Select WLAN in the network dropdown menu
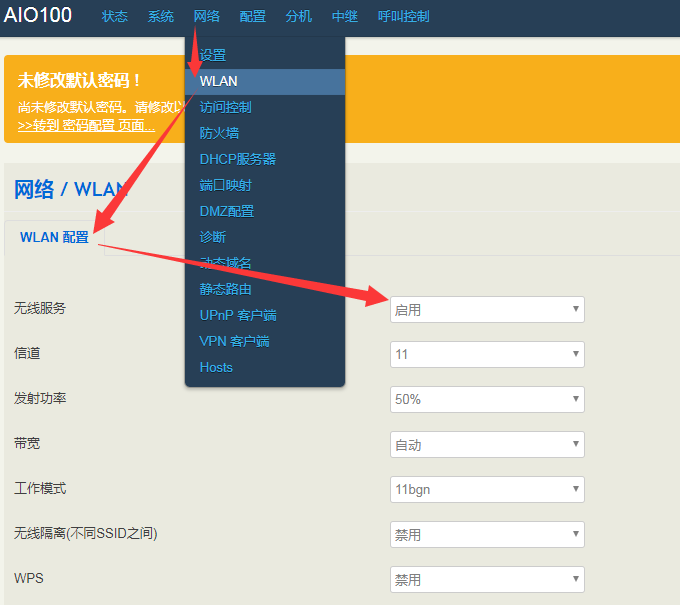This screenshot has height=605, width=680. pyautogui.click(x=265, y=82)
